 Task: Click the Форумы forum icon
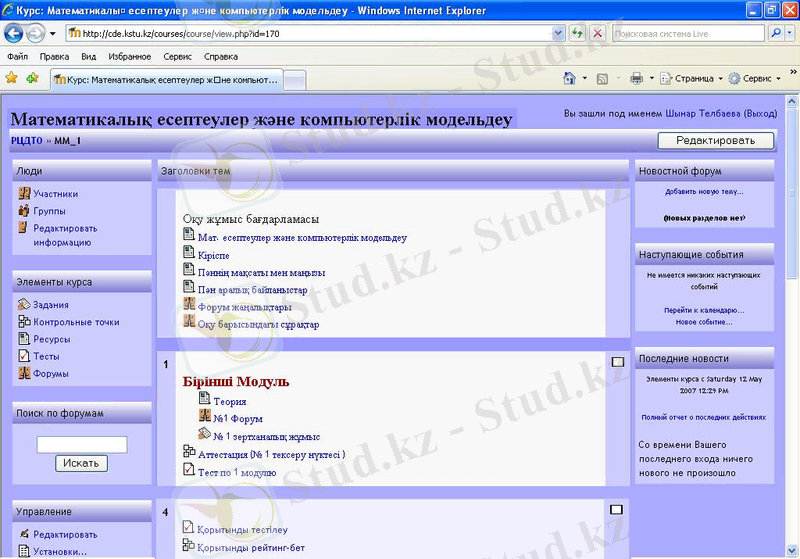pos(24,373)
